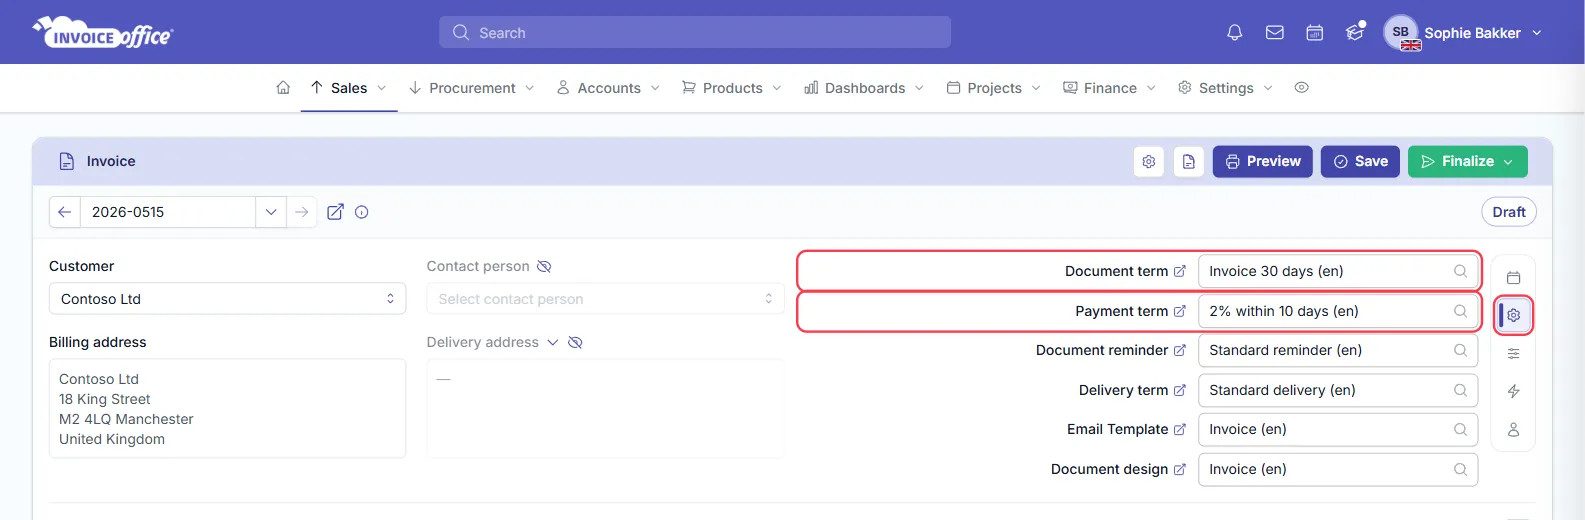Open Document design external link icon

click(1179, 469)
